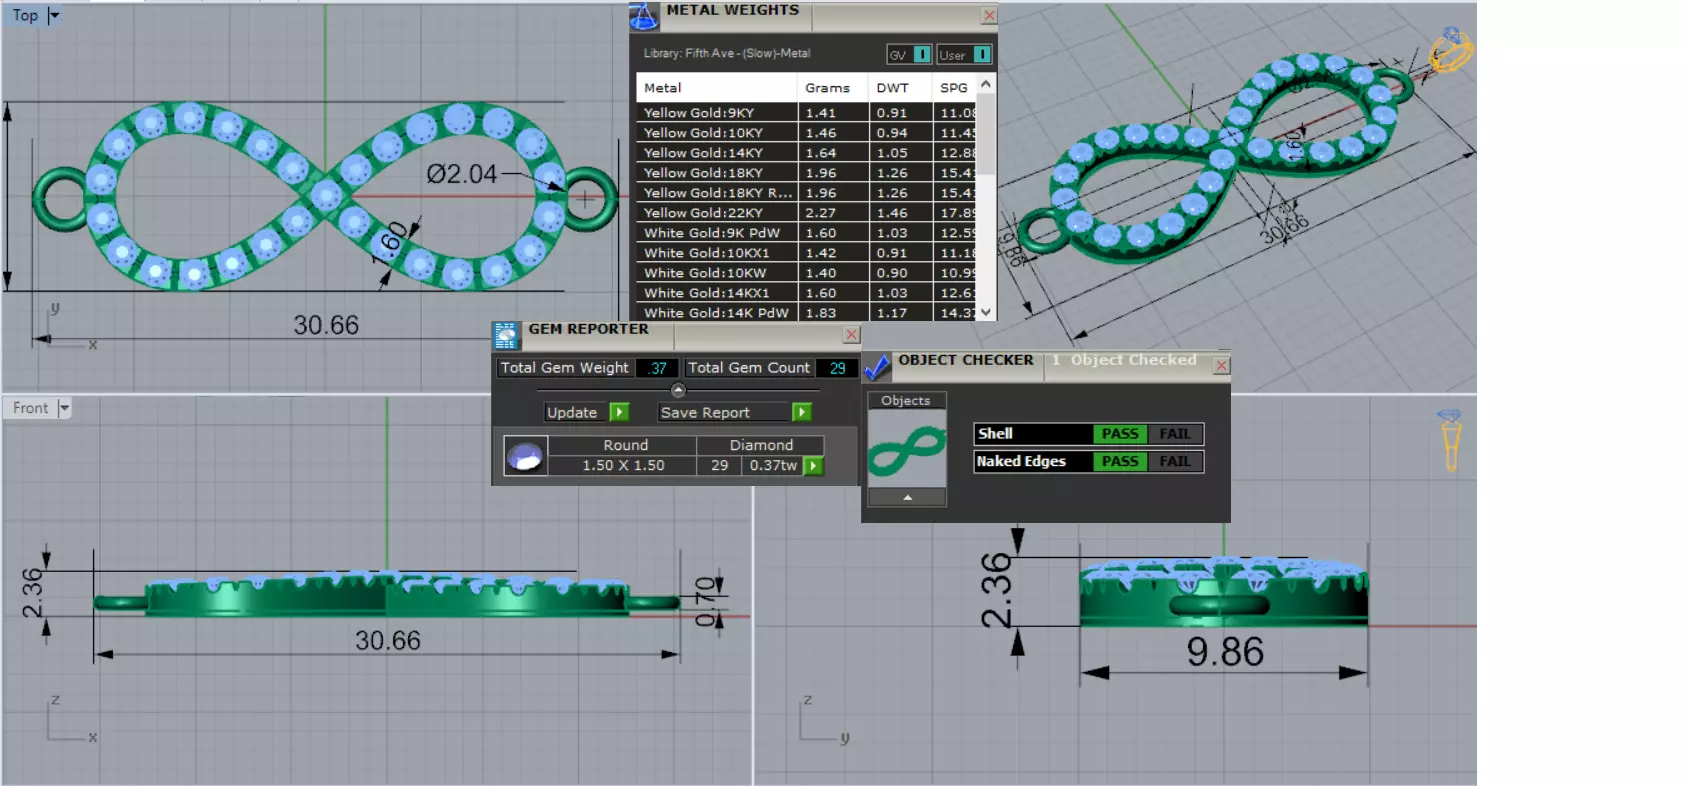Image resolution: width=1685 pixels, height=786 pixels.
Task: Click the Top viewport label
Action: 25,15
